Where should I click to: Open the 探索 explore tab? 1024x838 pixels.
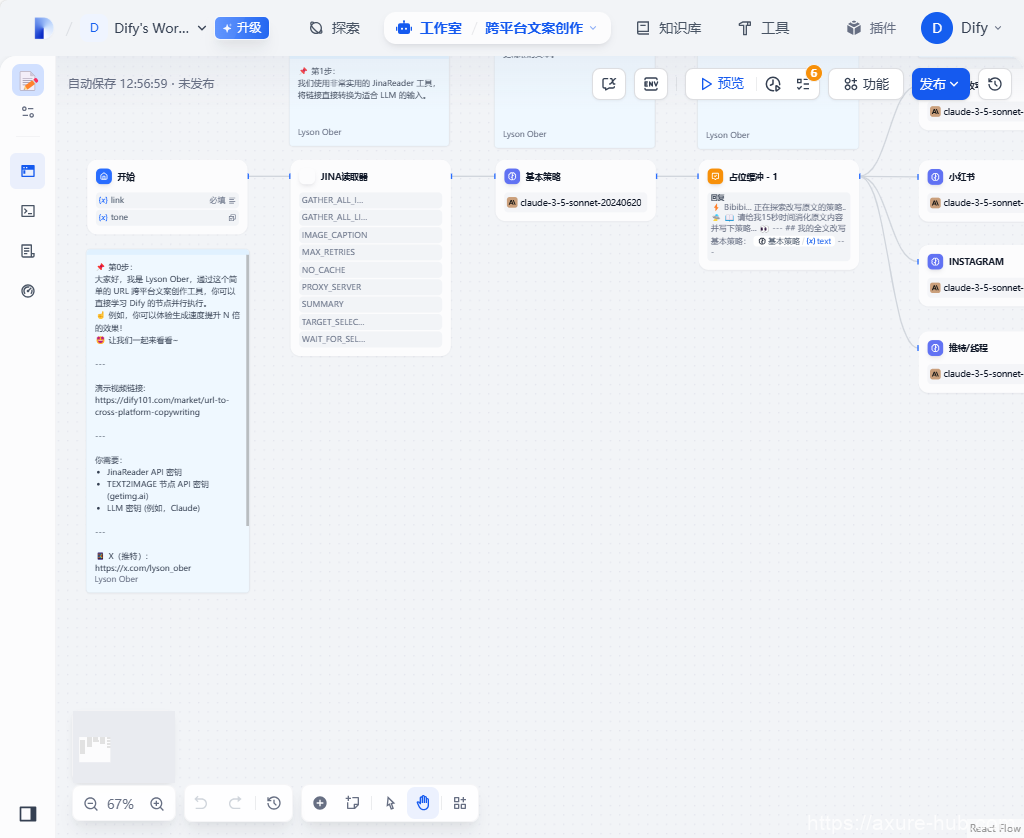click(334, 28)
